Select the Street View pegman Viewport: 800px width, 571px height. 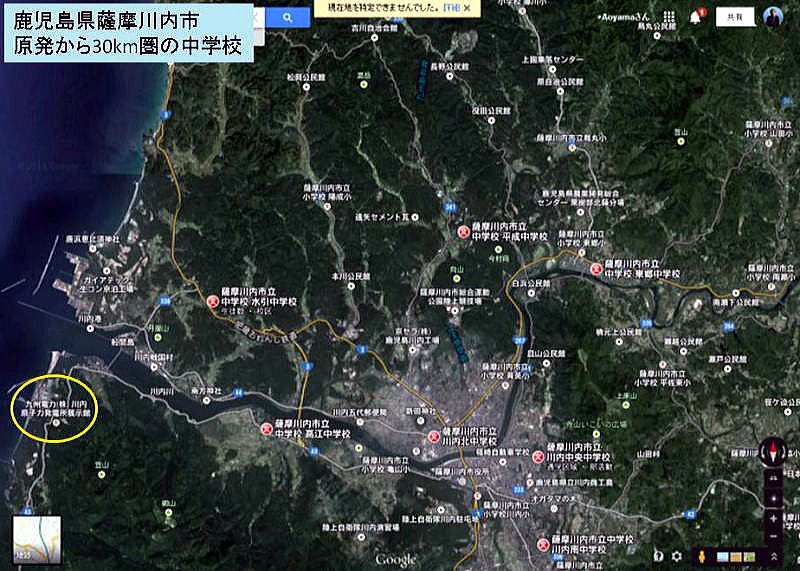click(x=701, y=556)
